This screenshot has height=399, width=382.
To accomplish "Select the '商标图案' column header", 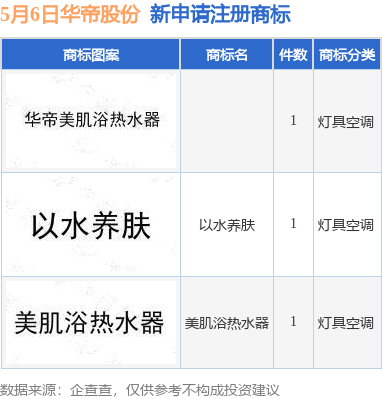I will pos(91,54).
